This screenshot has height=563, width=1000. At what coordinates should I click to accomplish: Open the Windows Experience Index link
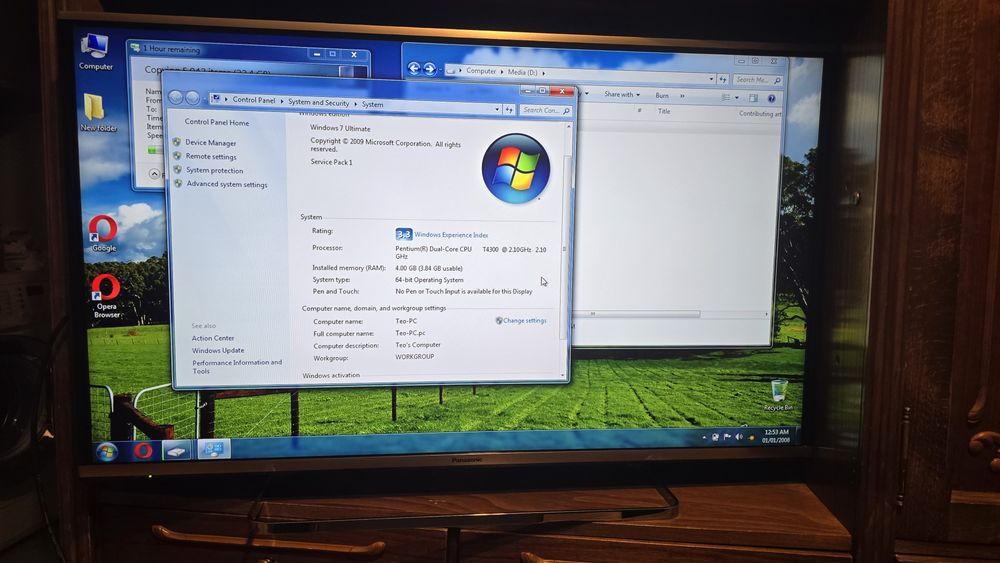(x=452, y=235)
